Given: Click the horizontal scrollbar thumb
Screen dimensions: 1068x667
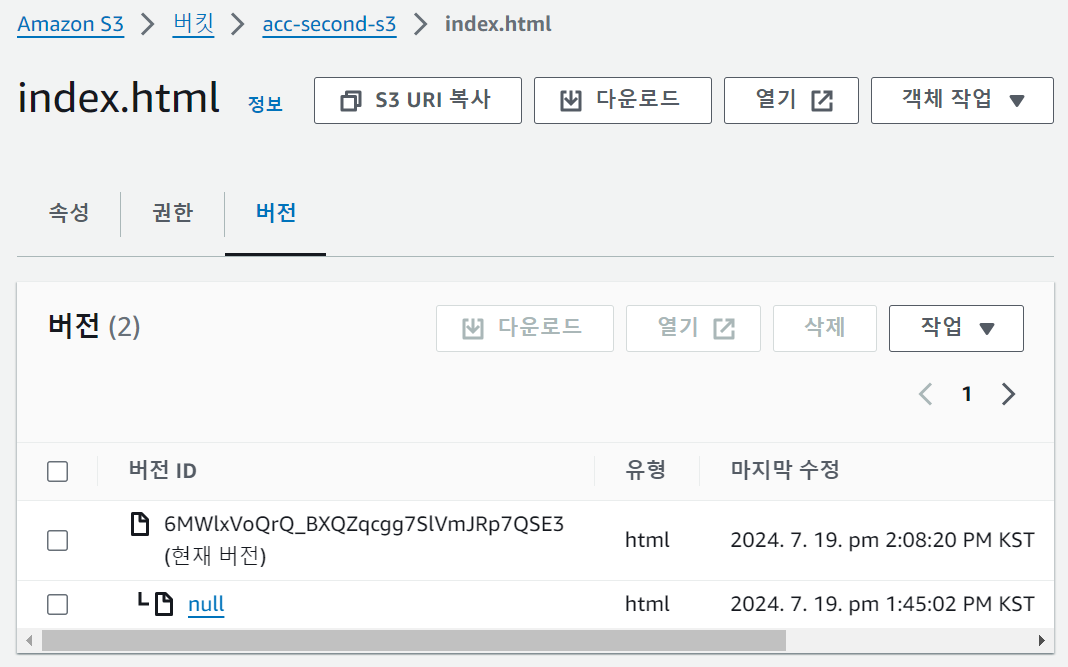Looking at the screenshot, I should 413,640.
